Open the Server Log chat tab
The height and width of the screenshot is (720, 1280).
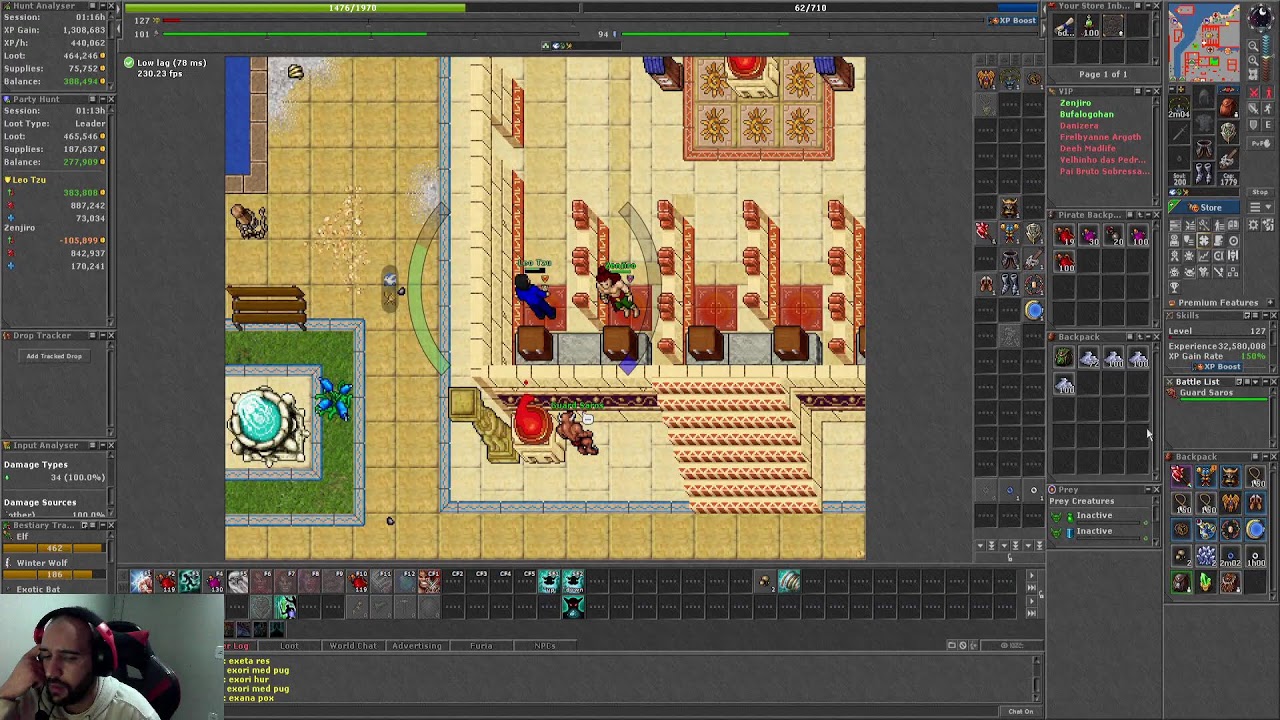click(x=238, y=646)
